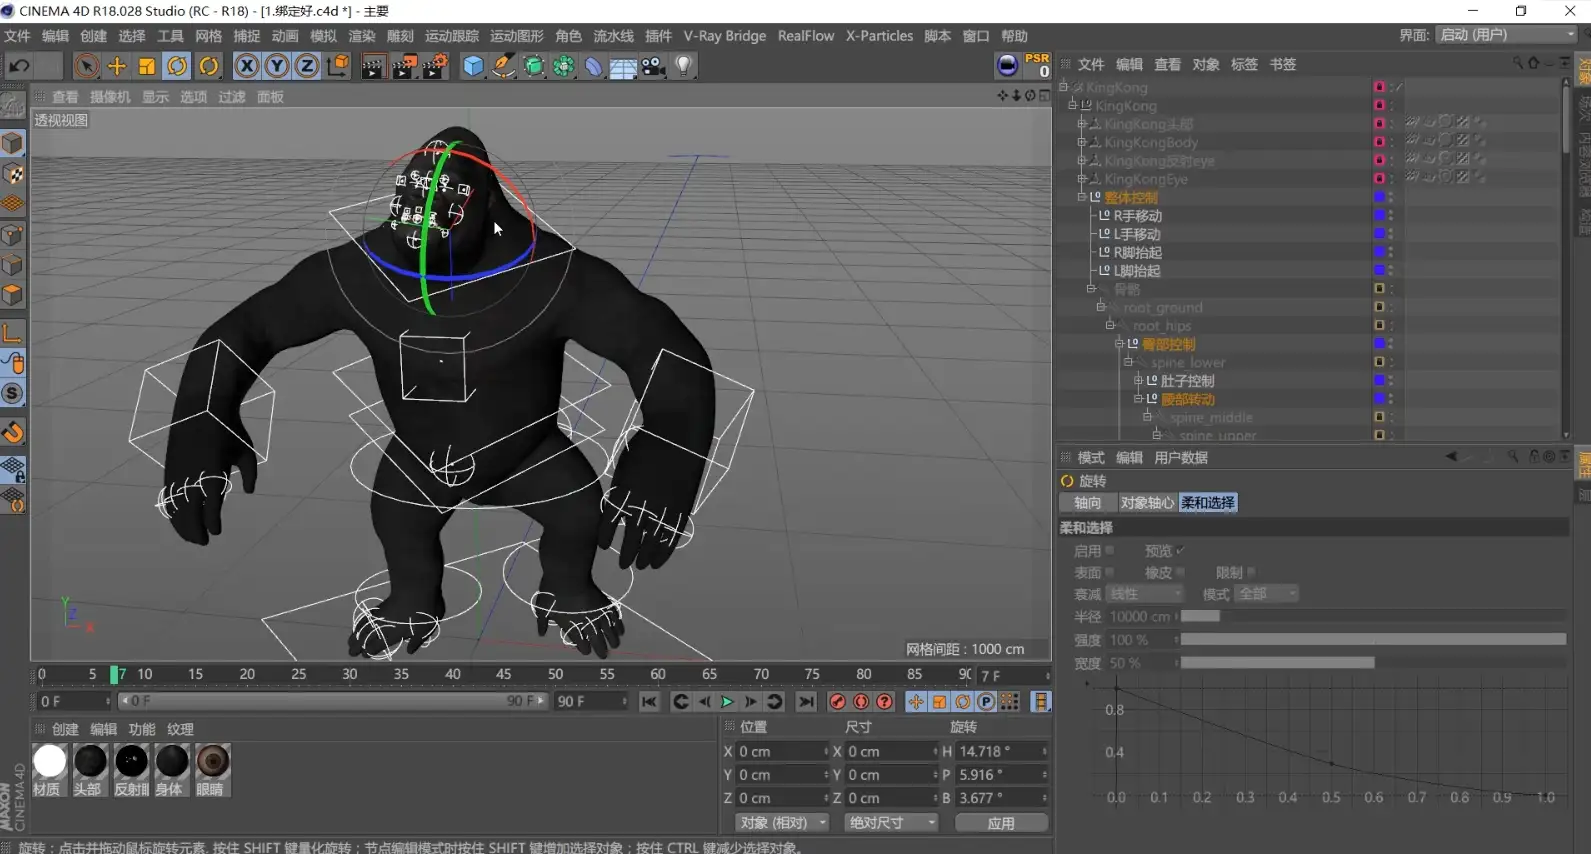The height and width of the screenshot is (854, 1591).
Task: Open the spline pen tool icon
Action: coord(504,66)
